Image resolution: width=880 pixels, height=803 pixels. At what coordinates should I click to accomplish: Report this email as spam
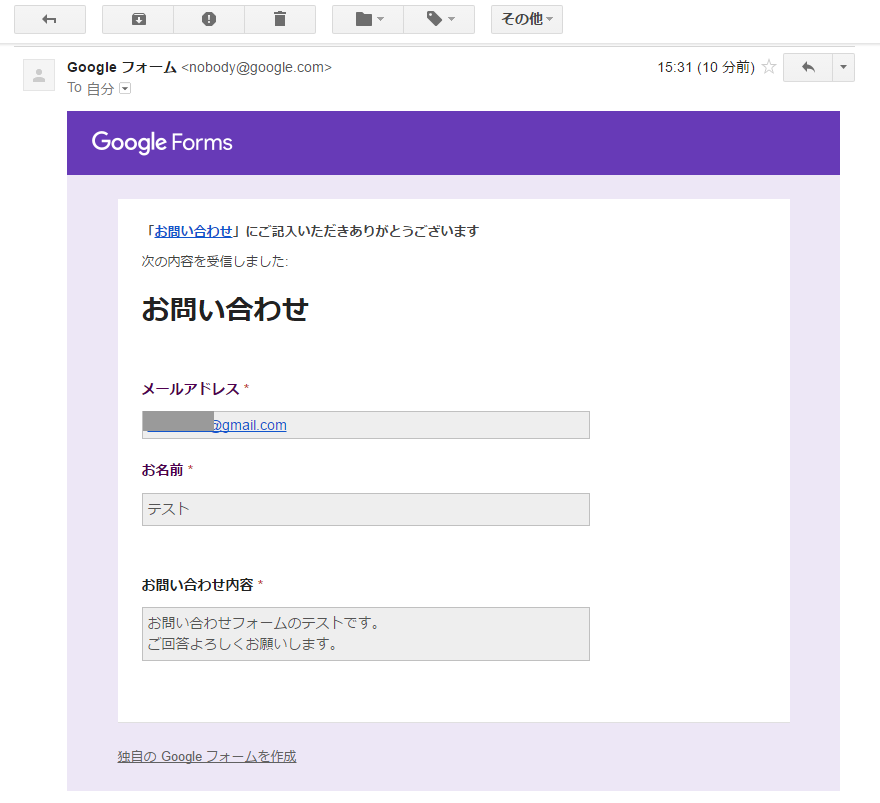coord(209,20)
